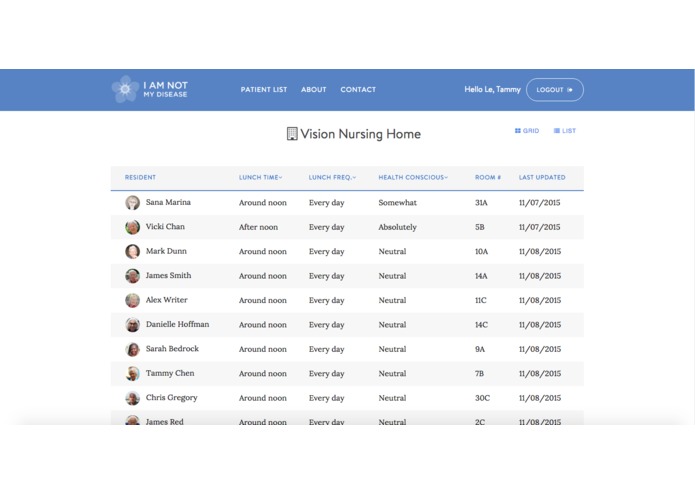Open Tammy Chen's avatar photo
Screen dimensions: 695x494
[133, 373]
